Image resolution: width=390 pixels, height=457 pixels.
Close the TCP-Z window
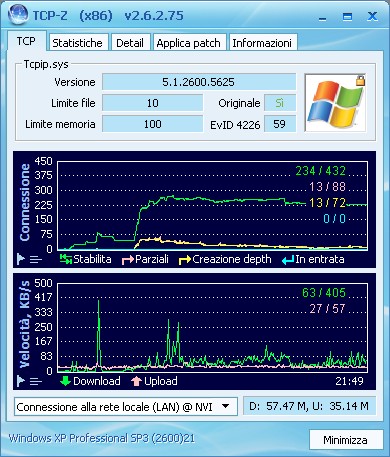(372, 16)
